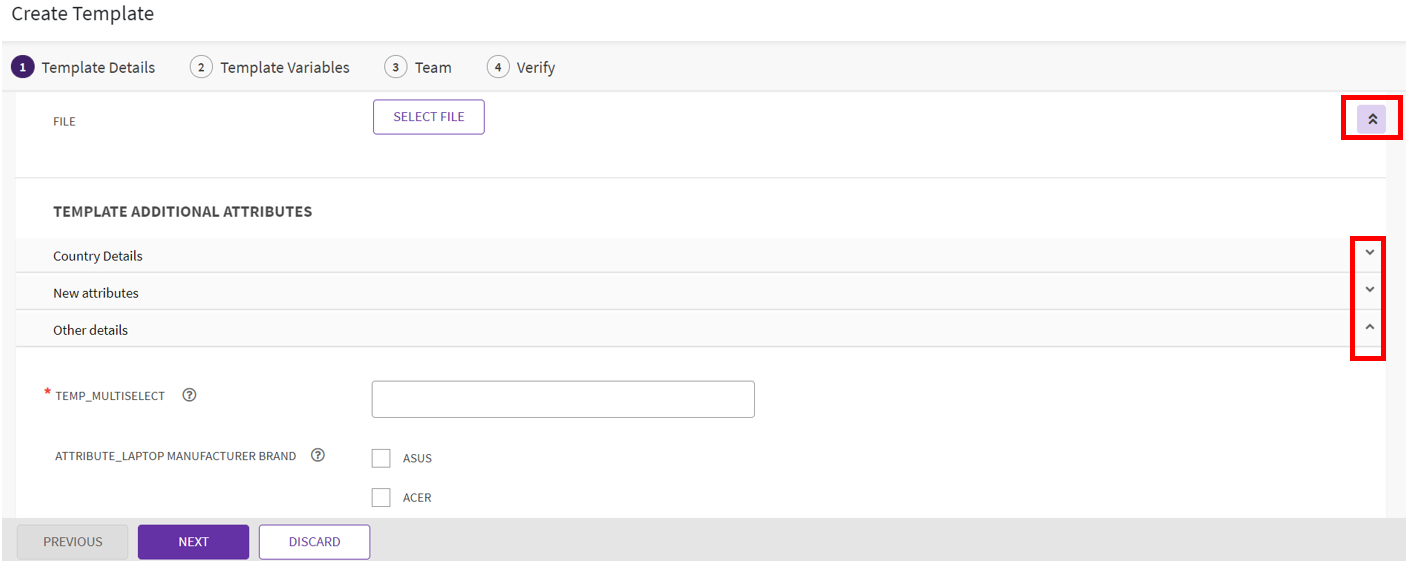
Task: Click step 2 circle icon
Action: 201,67
